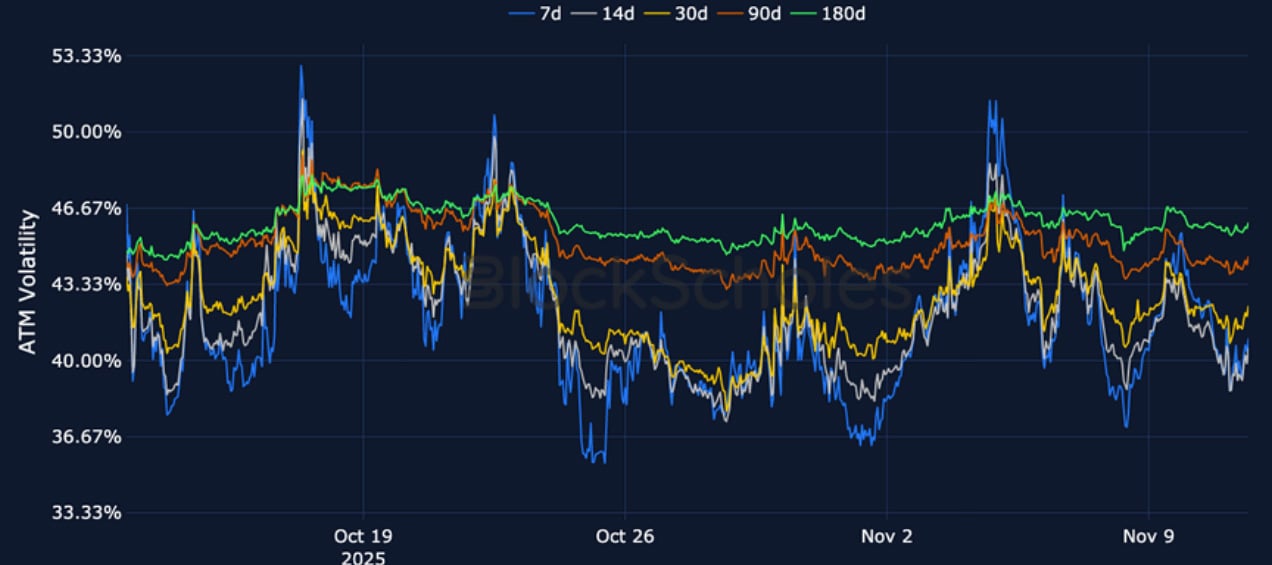
Task: Click the 40.00% y-axis tick label
Action: [x=86, y=360]
